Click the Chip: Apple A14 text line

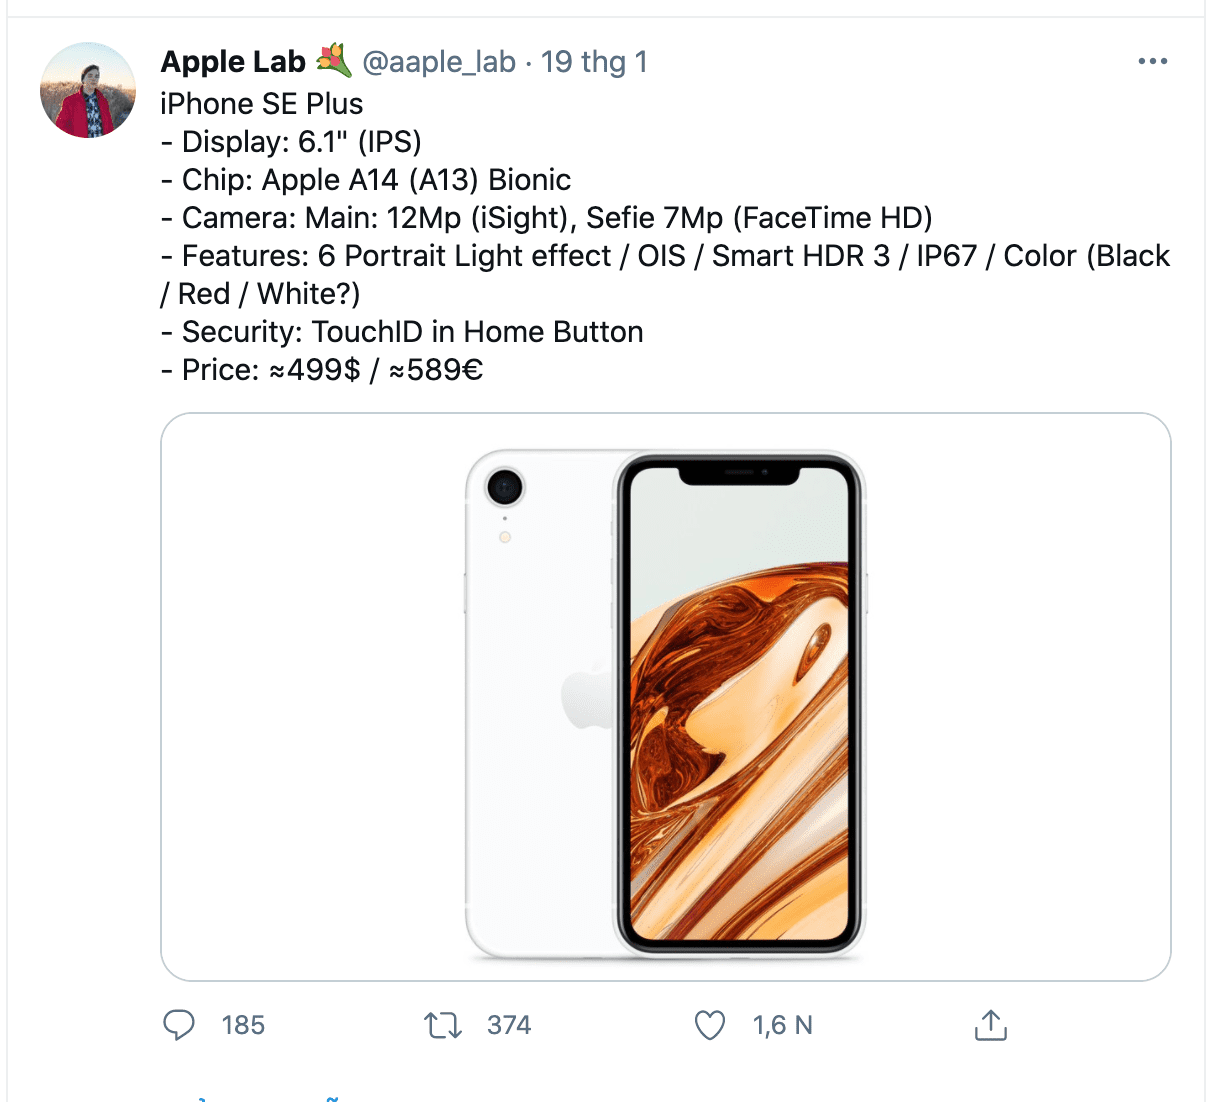tap(366, 180)
